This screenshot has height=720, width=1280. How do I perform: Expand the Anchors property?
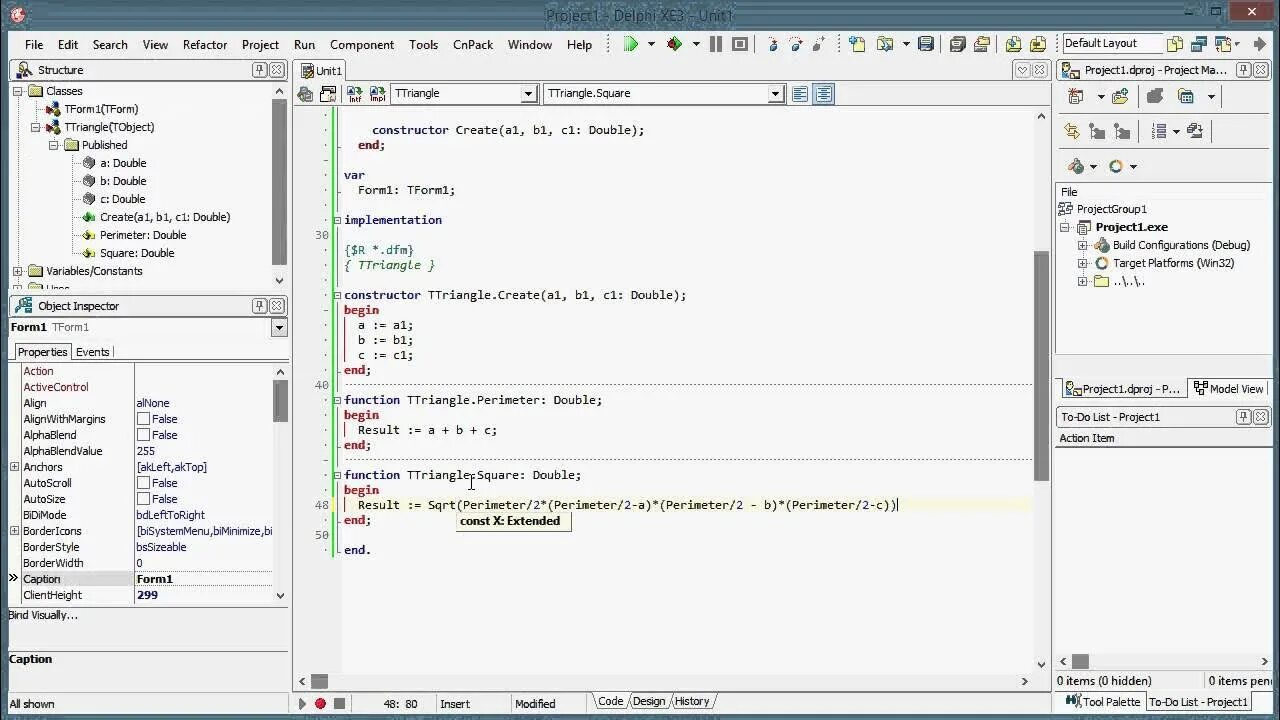point(14,467)
